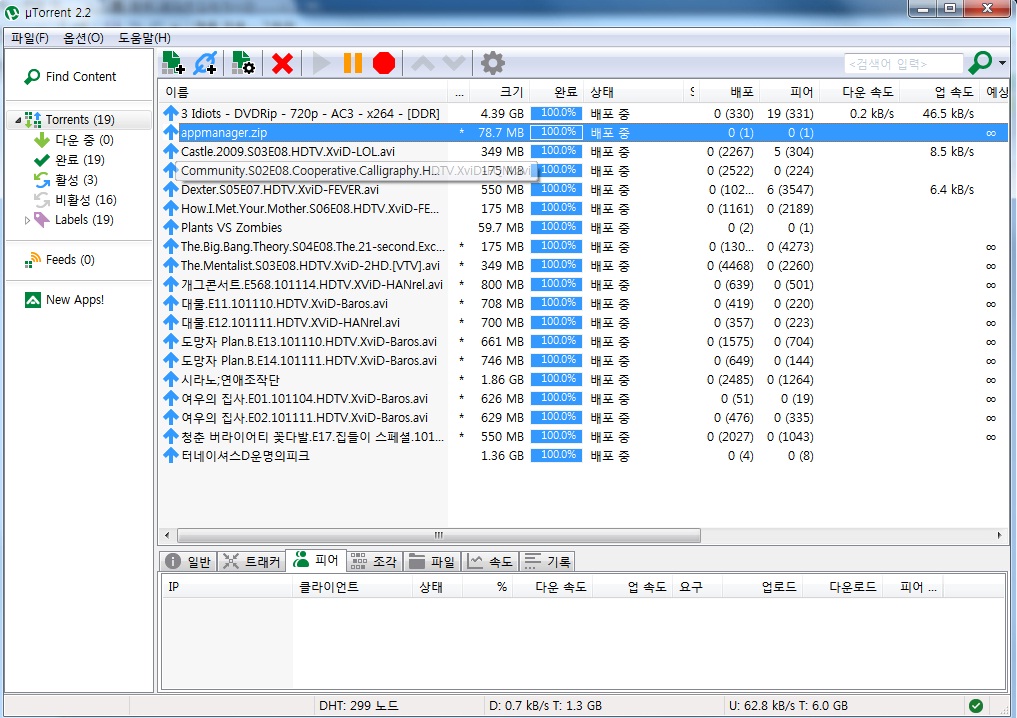
Task: Click Create New Torrent toolbar icon
Action: click(243, 63)
